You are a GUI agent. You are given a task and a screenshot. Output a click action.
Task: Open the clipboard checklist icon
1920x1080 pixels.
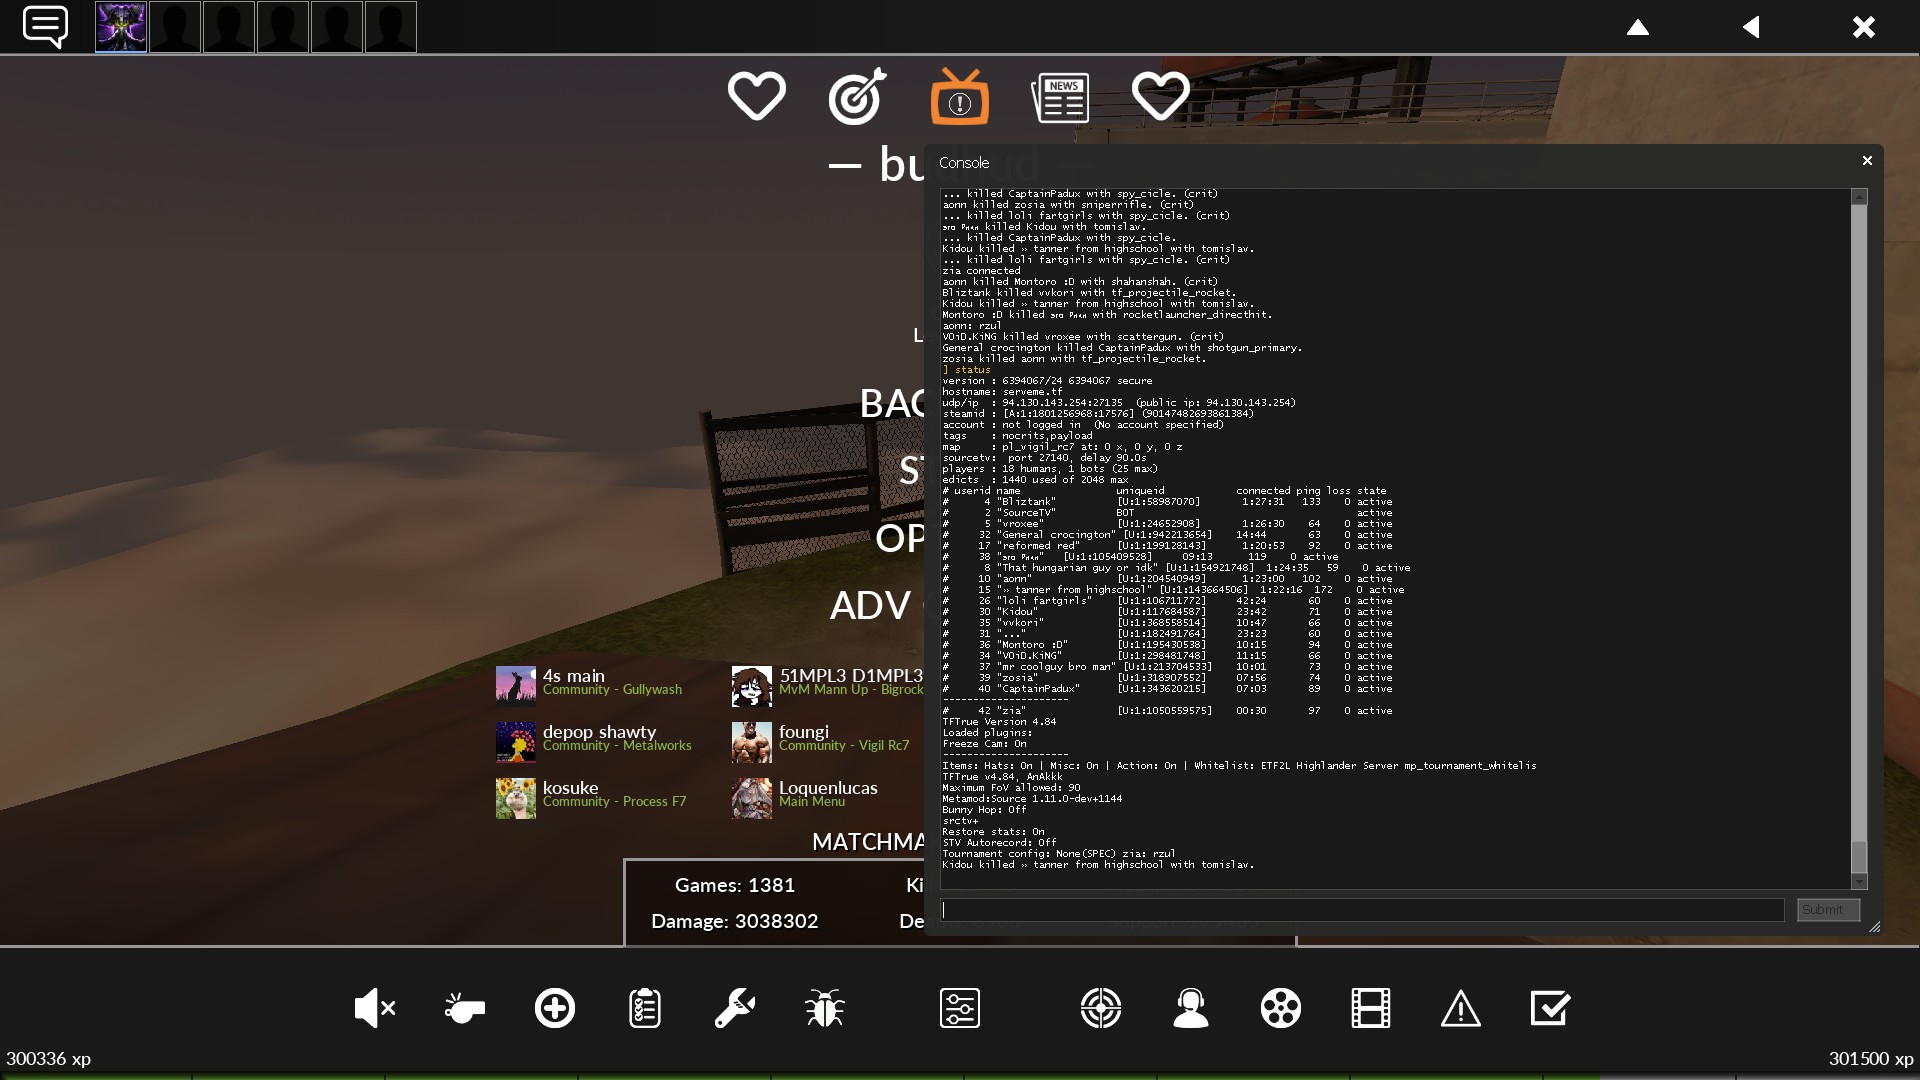645,1008
